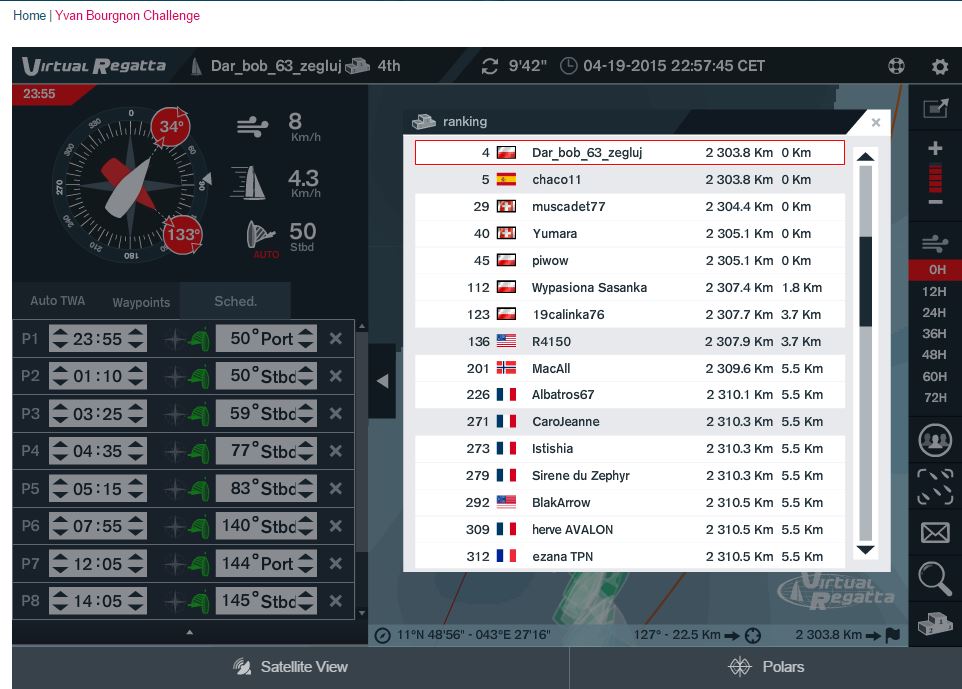Click the 34° heading marker on compass
This screenshot has height=689, width=962.
[171, 126]
